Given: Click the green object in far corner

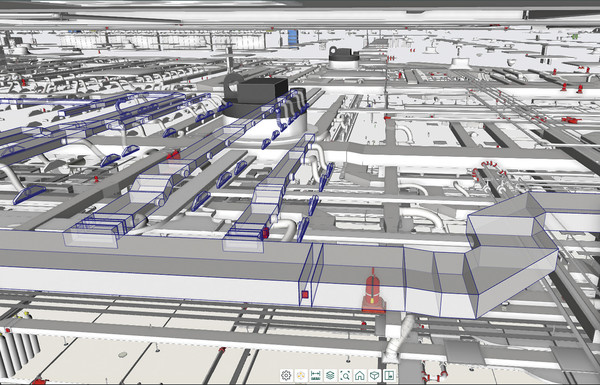Looking at the screenshot, I should (x=574, y=36).
